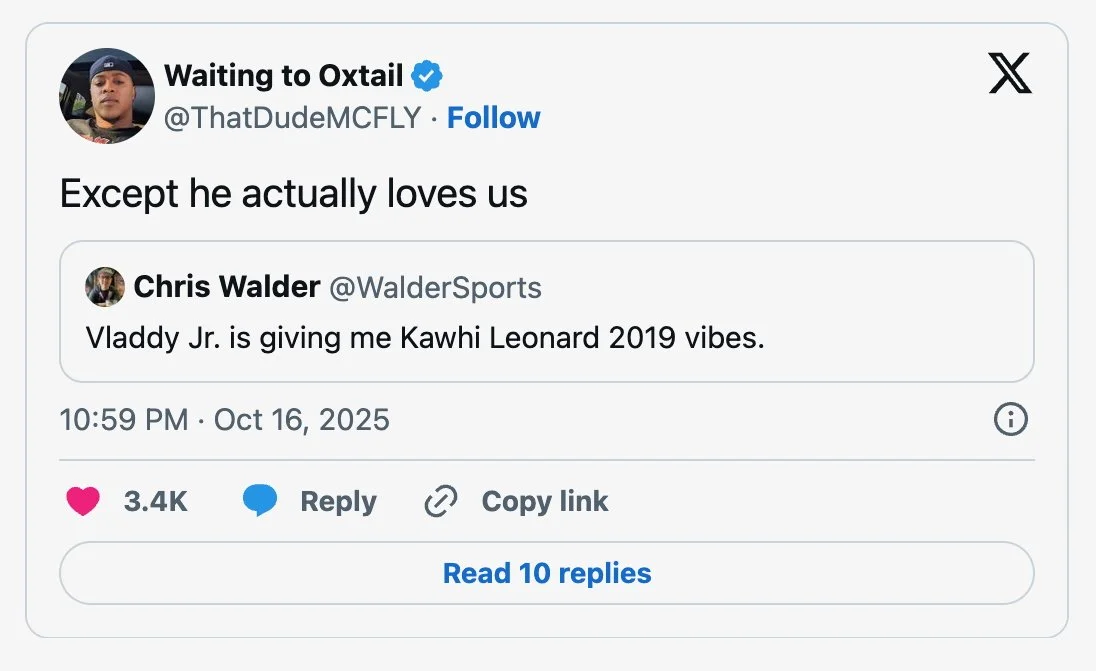Click Chris Walder's small avatar
Screen dimensions: 1096x671
[105, 288]
